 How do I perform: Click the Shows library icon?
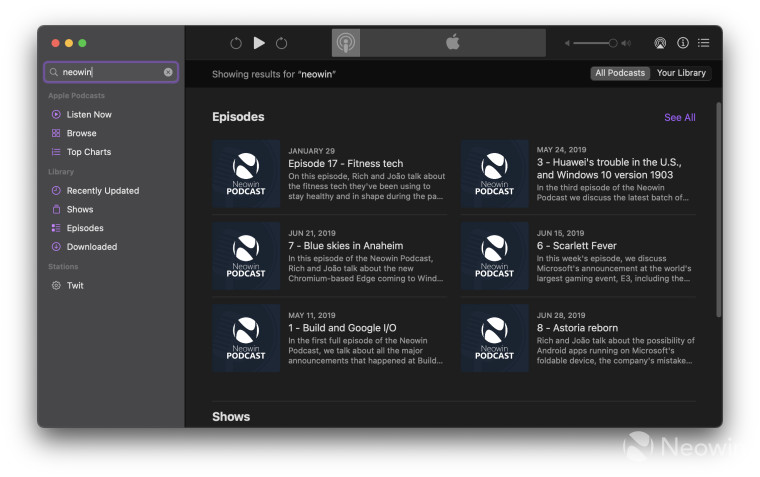click(x=56, y=209)
